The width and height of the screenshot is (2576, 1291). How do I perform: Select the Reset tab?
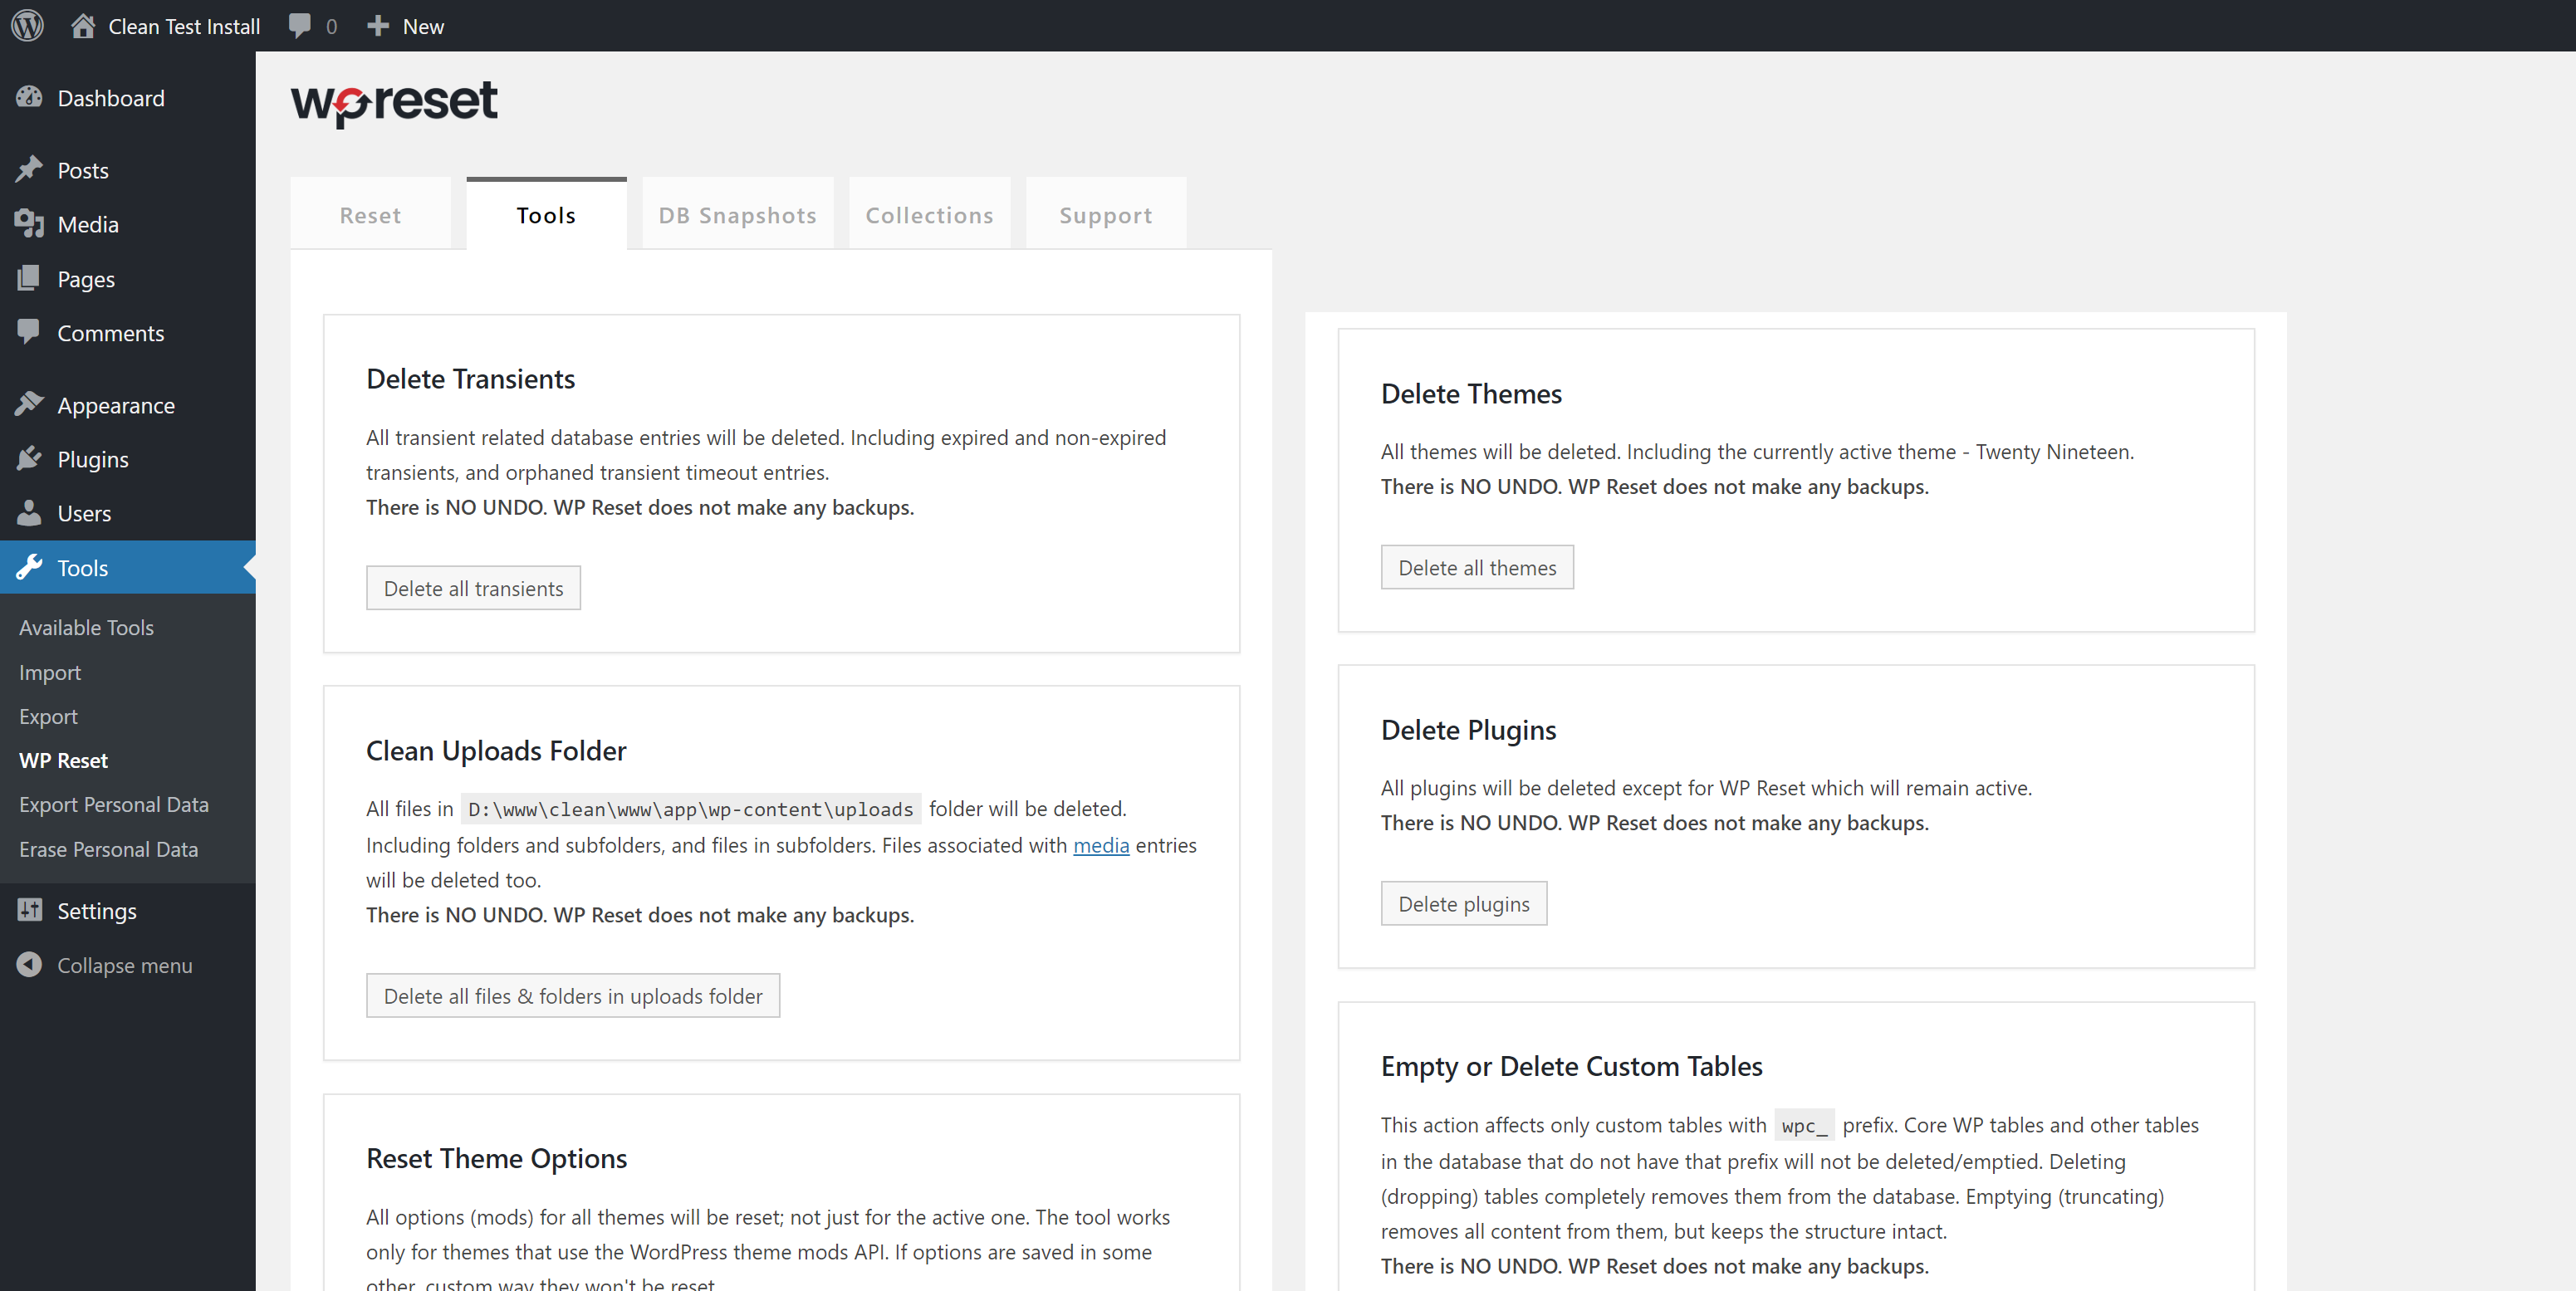coord(370,215)
